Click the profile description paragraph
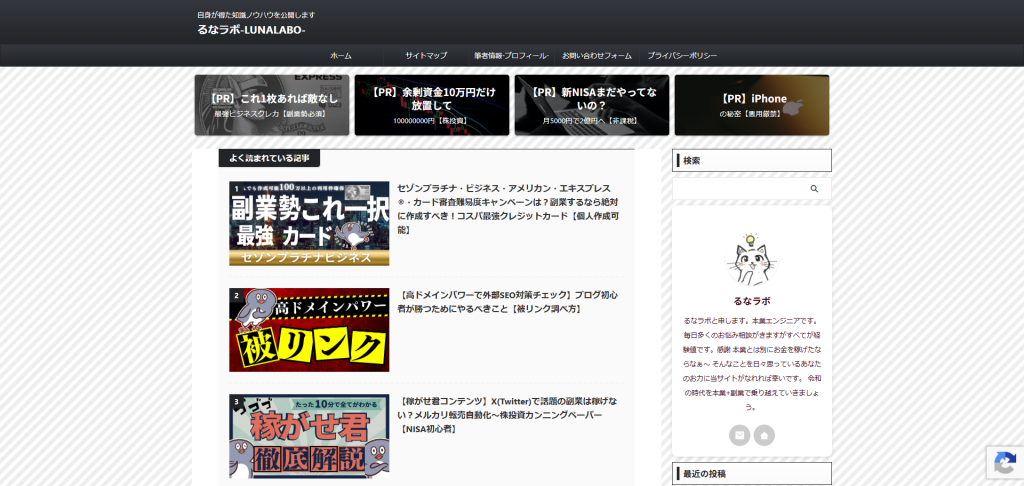Viewport: 1024px width, 486px height. tap(752, 364)
